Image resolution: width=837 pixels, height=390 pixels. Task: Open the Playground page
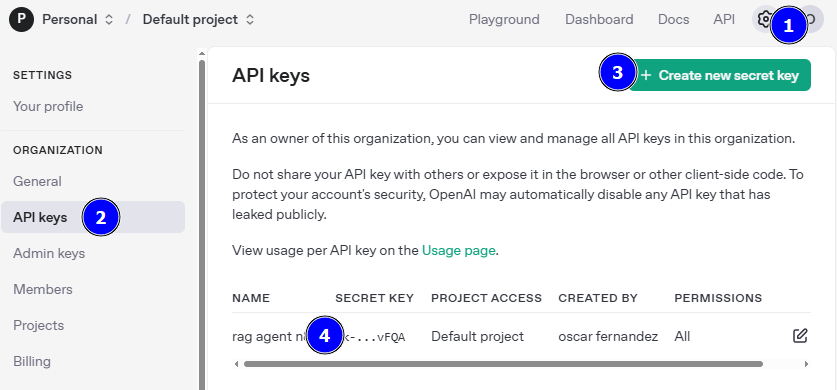pyautogui.click(x=504, y=20)
